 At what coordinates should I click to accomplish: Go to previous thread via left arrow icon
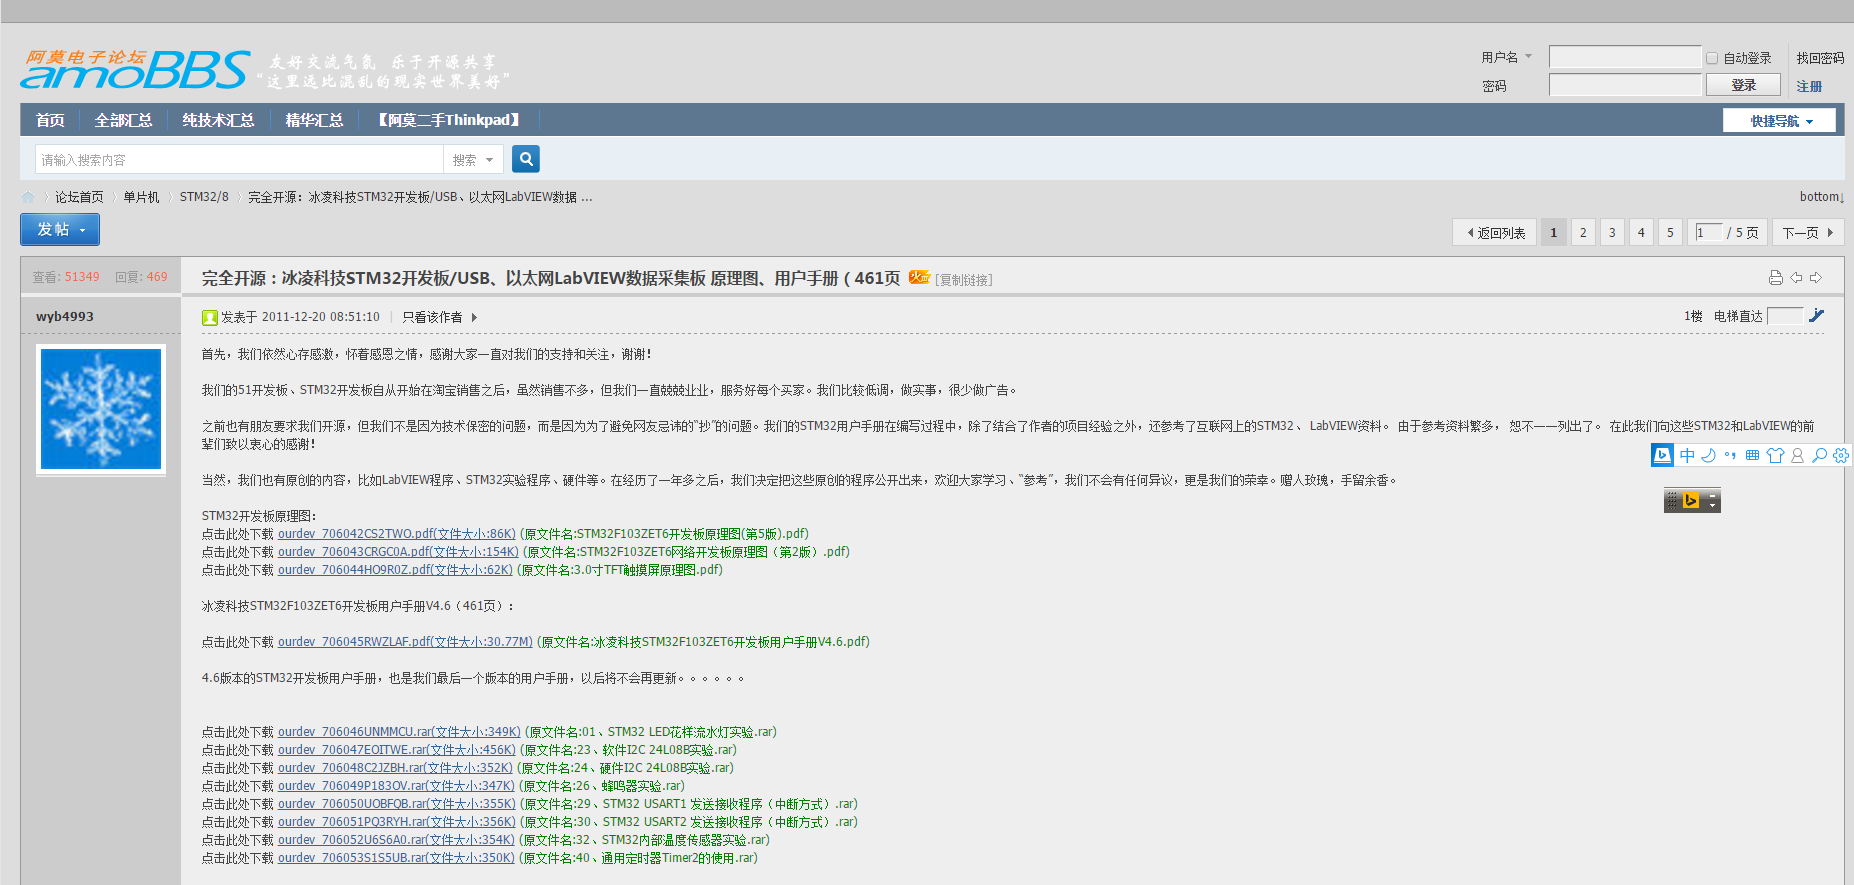pos(1797,277)
